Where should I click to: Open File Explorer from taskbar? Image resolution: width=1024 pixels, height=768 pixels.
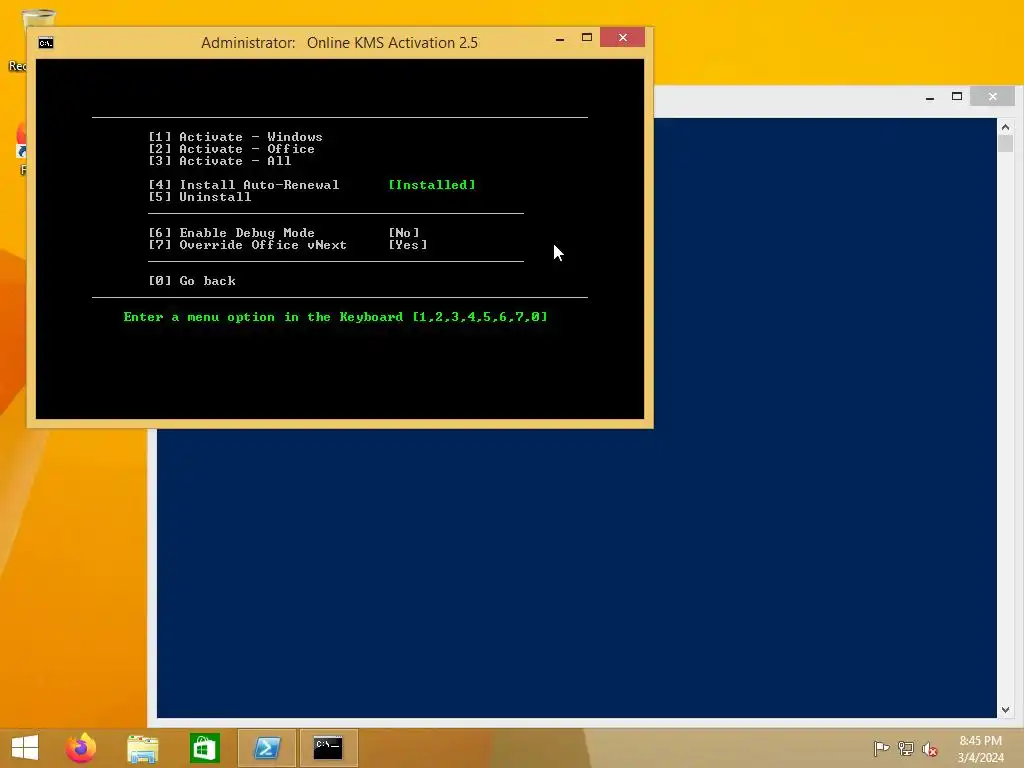click(142, 748)
